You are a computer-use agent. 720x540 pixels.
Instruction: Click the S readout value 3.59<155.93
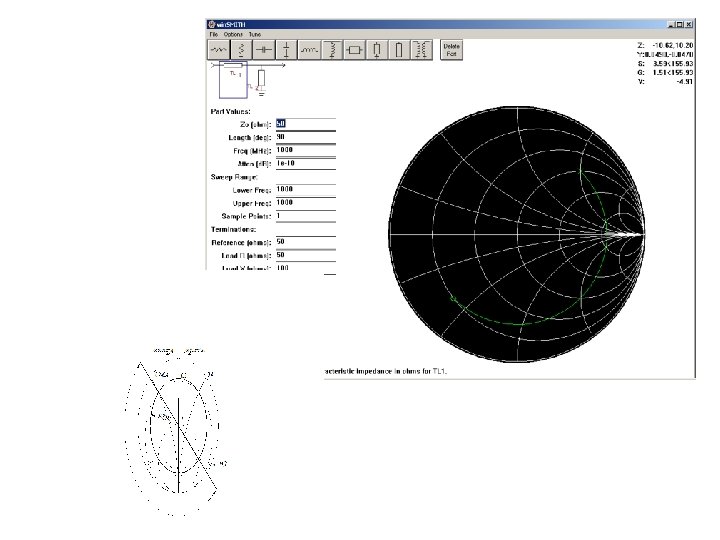pos(673,64)
